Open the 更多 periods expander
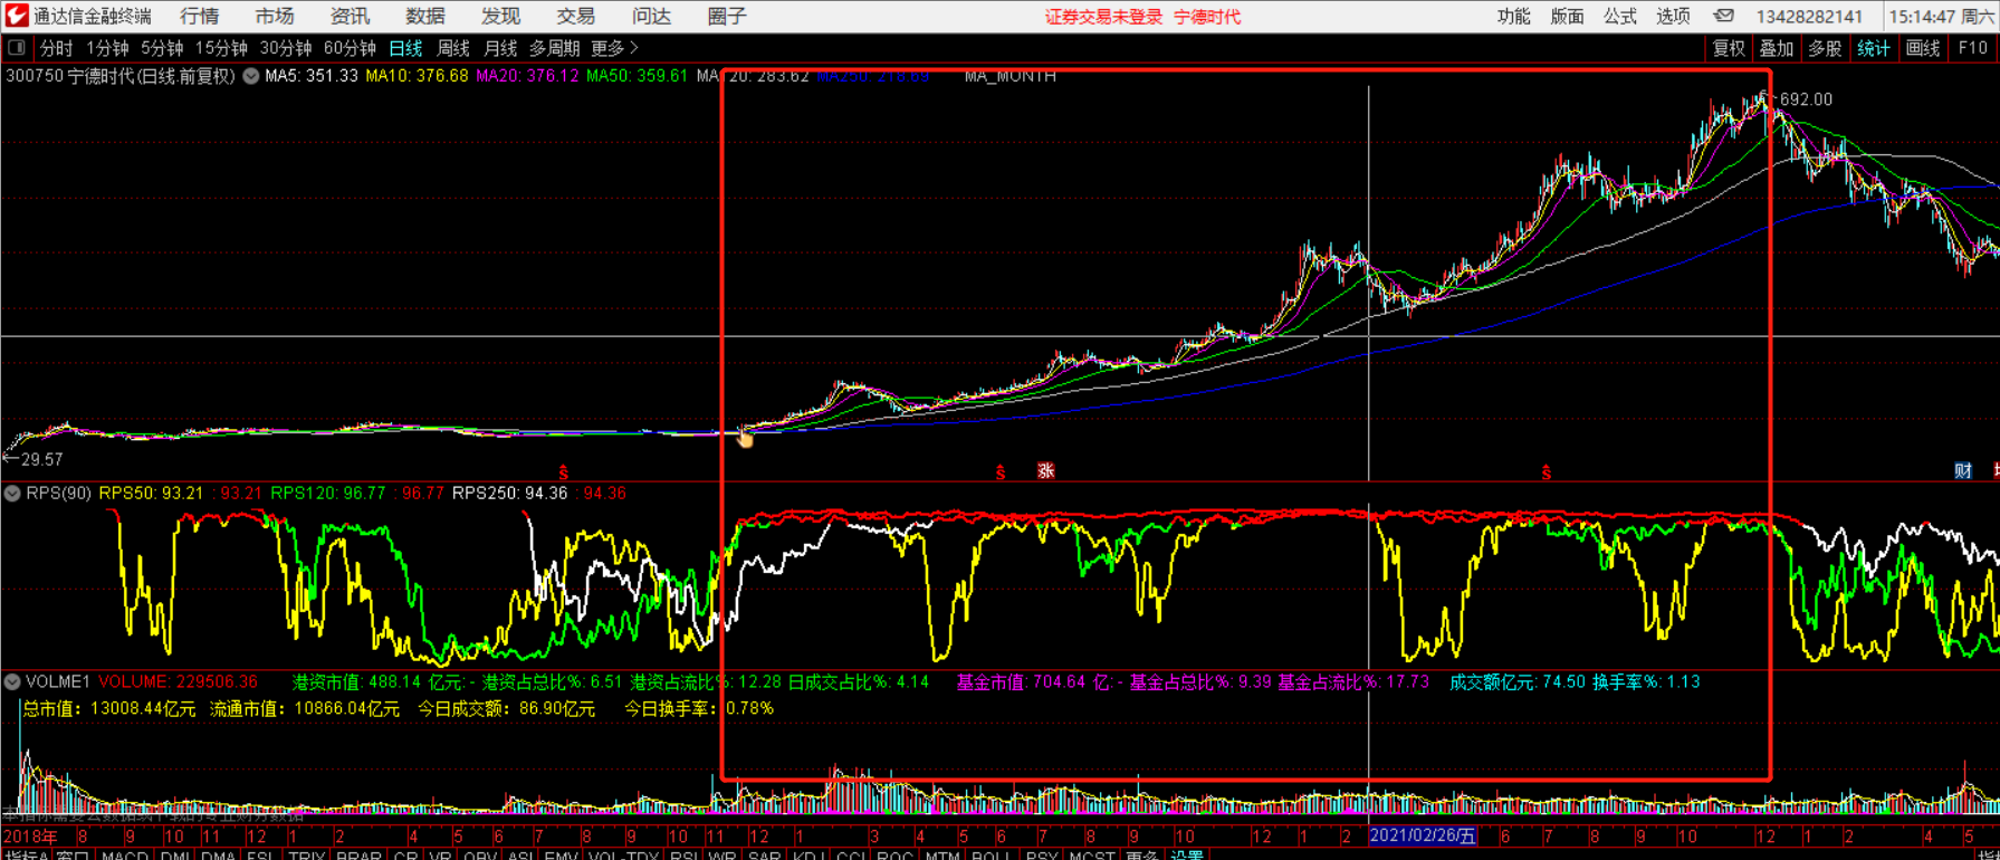Viewport: 2000px width, 860px height. click(614, 48)
